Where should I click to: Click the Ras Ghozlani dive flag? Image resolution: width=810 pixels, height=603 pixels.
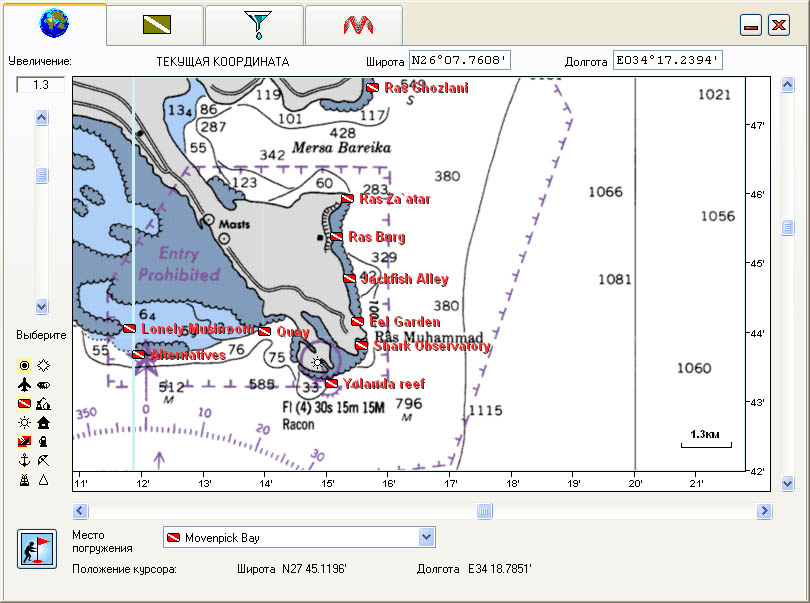372,87
